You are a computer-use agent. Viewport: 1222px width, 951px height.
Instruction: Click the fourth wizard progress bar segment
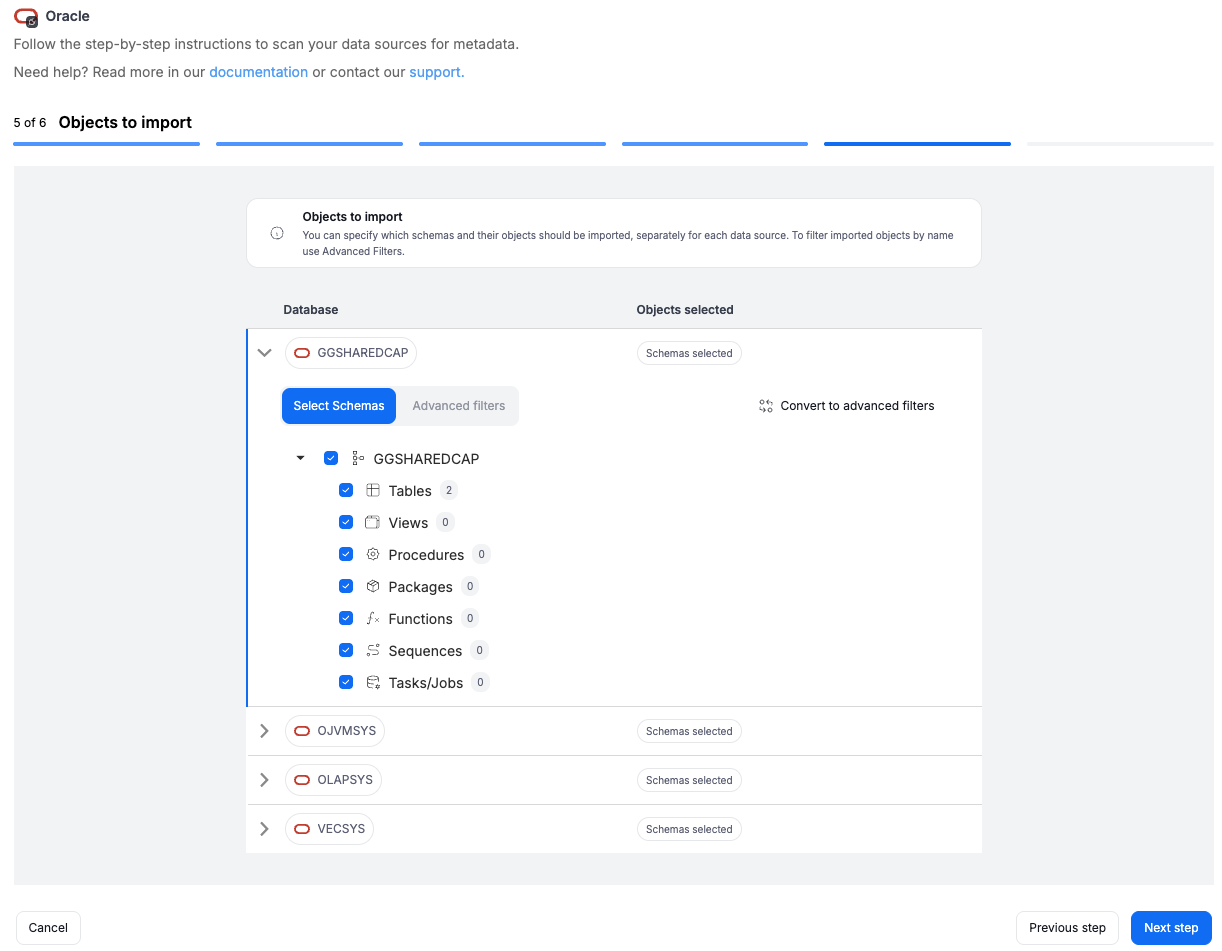click(715, 144)
